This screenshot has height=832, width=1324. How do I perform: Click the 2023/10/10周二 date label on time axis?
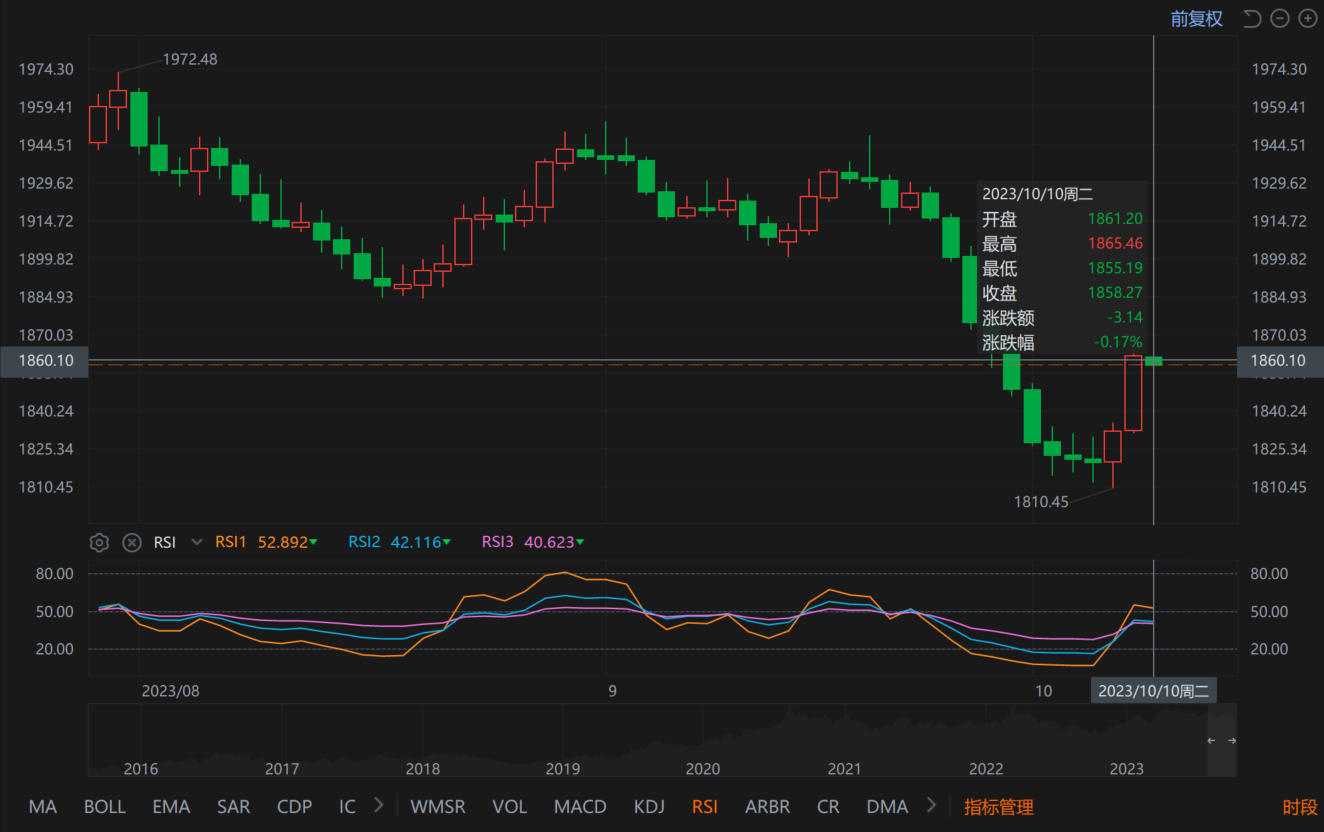tap(1154, 691)
